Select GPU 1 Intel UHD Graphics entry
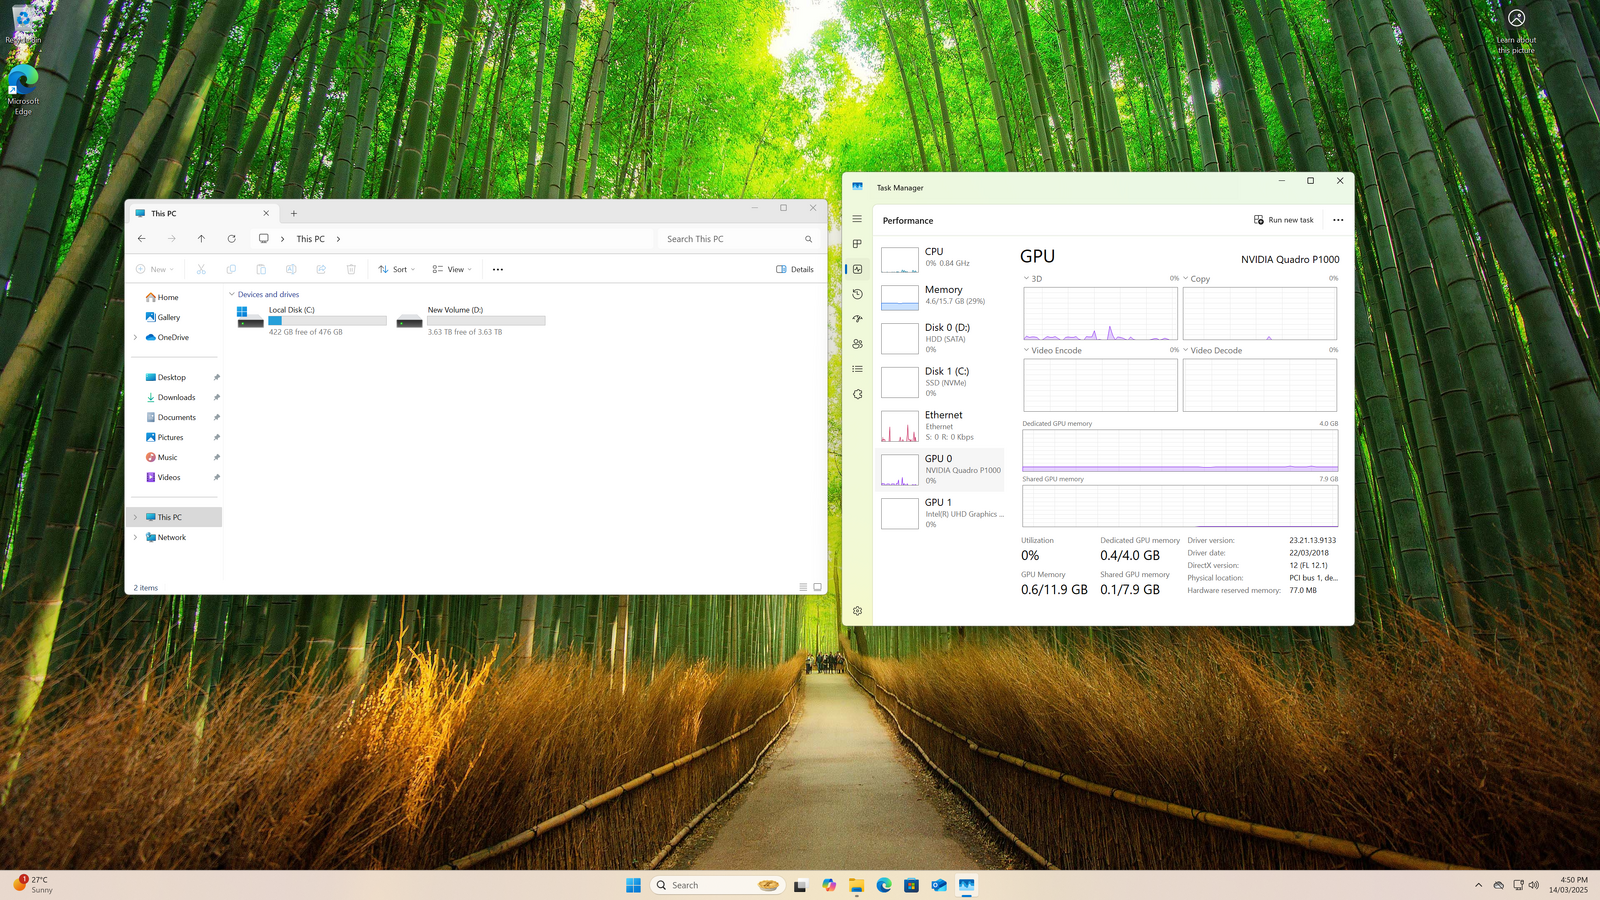 (x=942, y=513)
